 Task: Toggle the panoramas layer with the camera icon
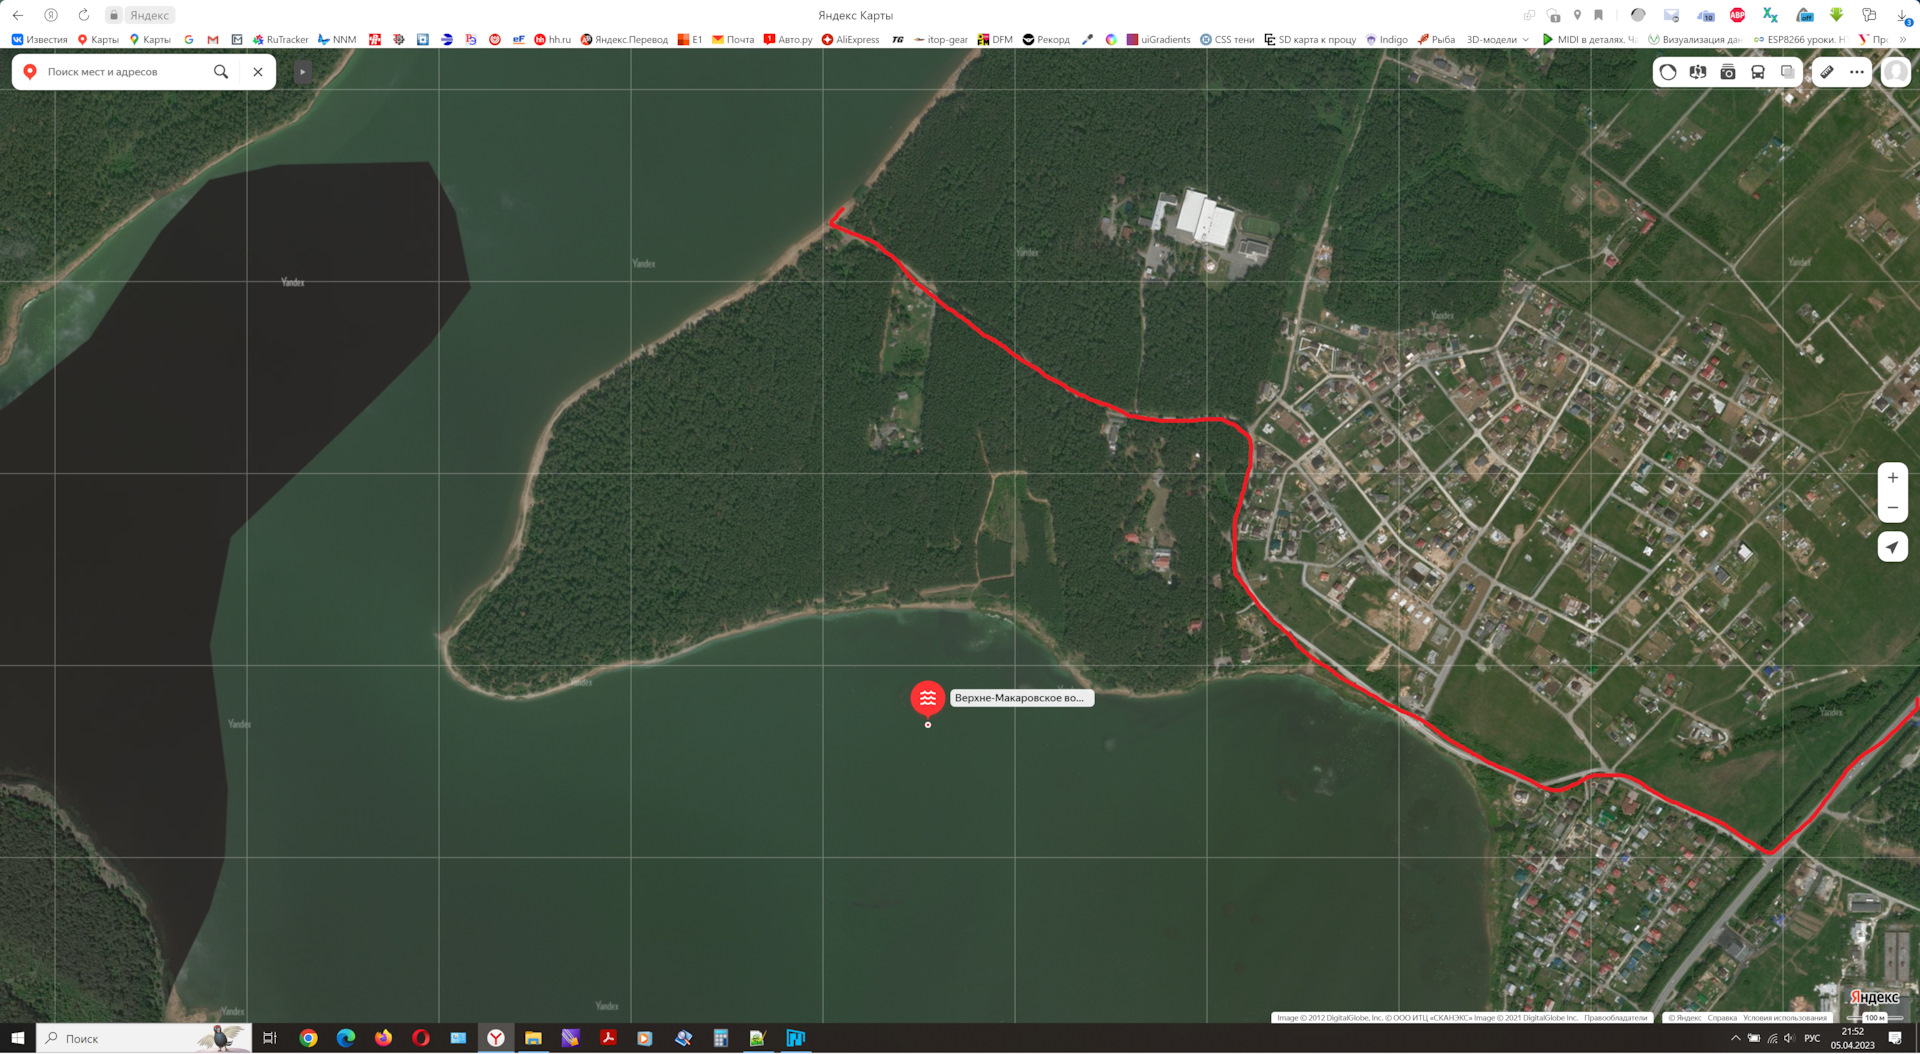[x=1728, y=72]
